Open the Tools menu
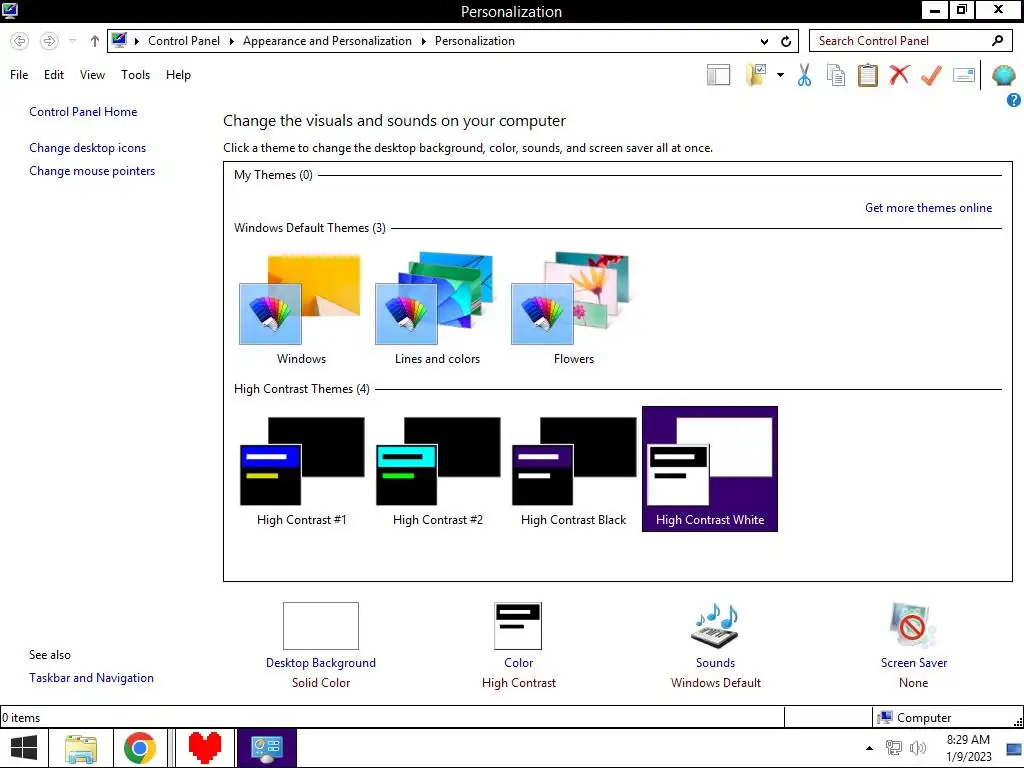Image resolution: width=1024 pixels, height=768 pixels. click(135, 74)
